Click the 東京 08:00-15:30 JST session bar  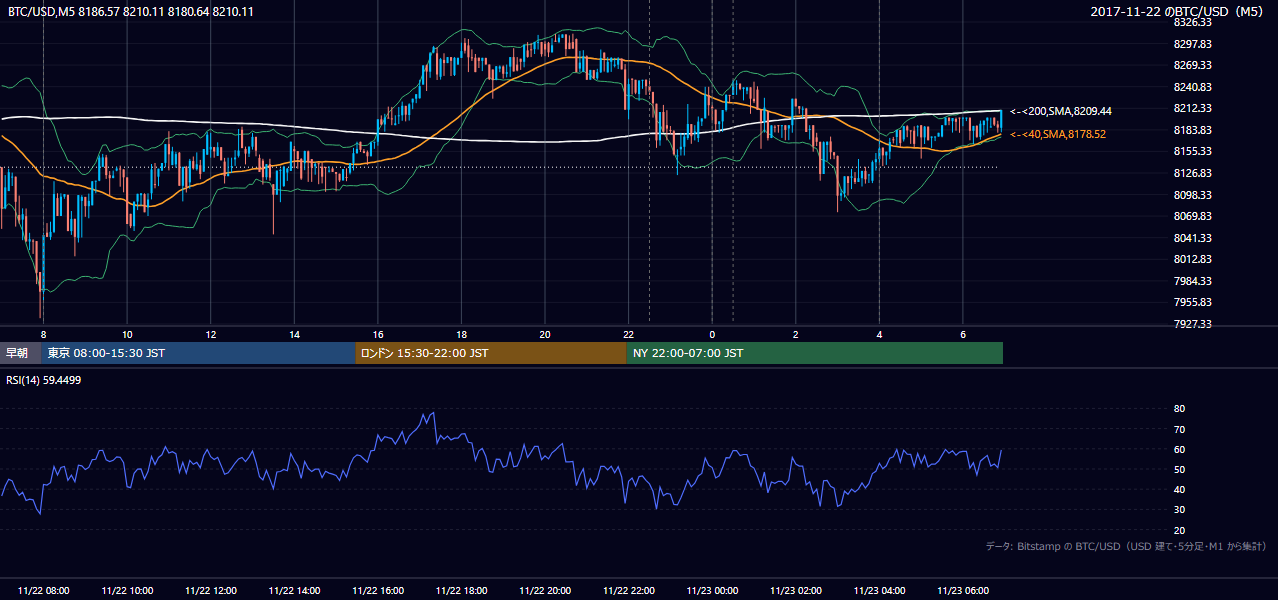point(198,353)
